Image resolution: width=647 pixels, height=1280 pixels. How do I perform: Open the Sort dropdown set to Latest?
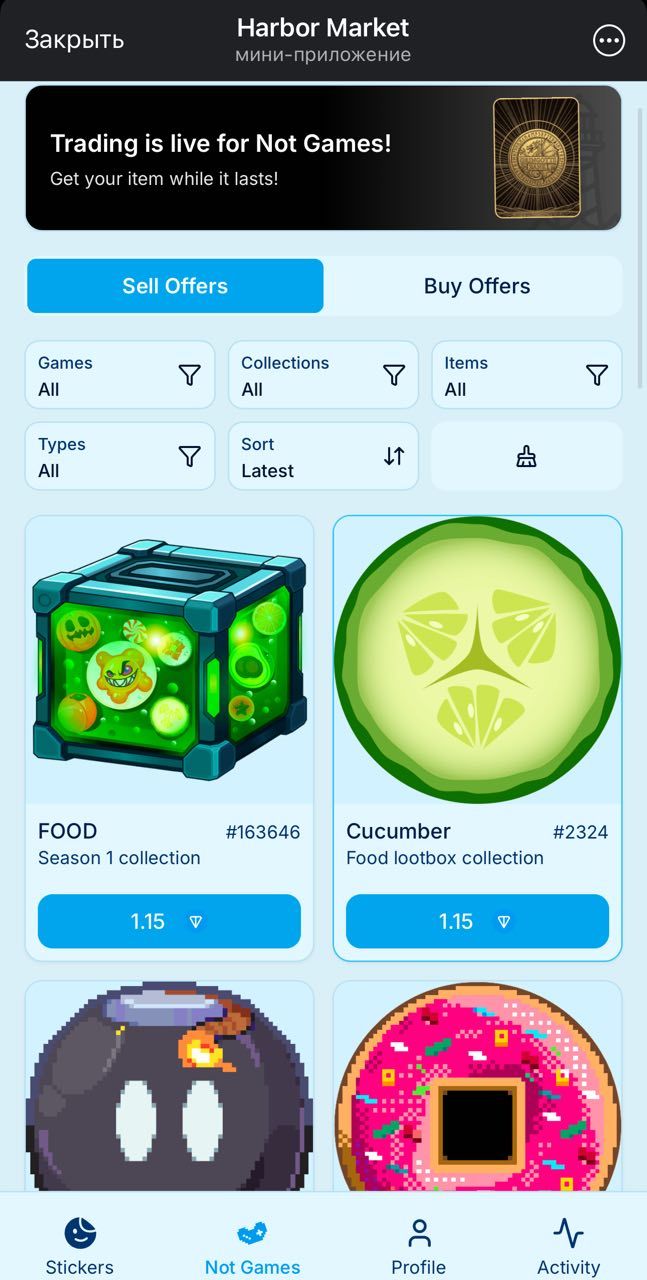click(x=323, y=456)
